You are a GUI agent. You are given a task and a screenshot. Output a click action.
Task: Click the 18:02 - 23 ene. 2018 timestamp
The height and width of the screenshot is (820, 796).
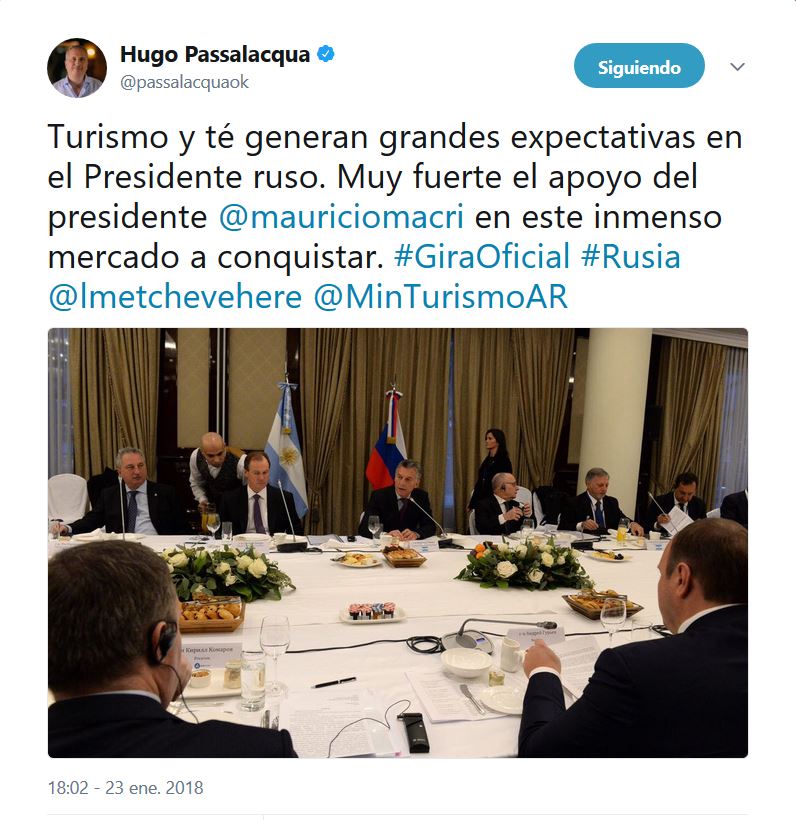tap(126, 788)
